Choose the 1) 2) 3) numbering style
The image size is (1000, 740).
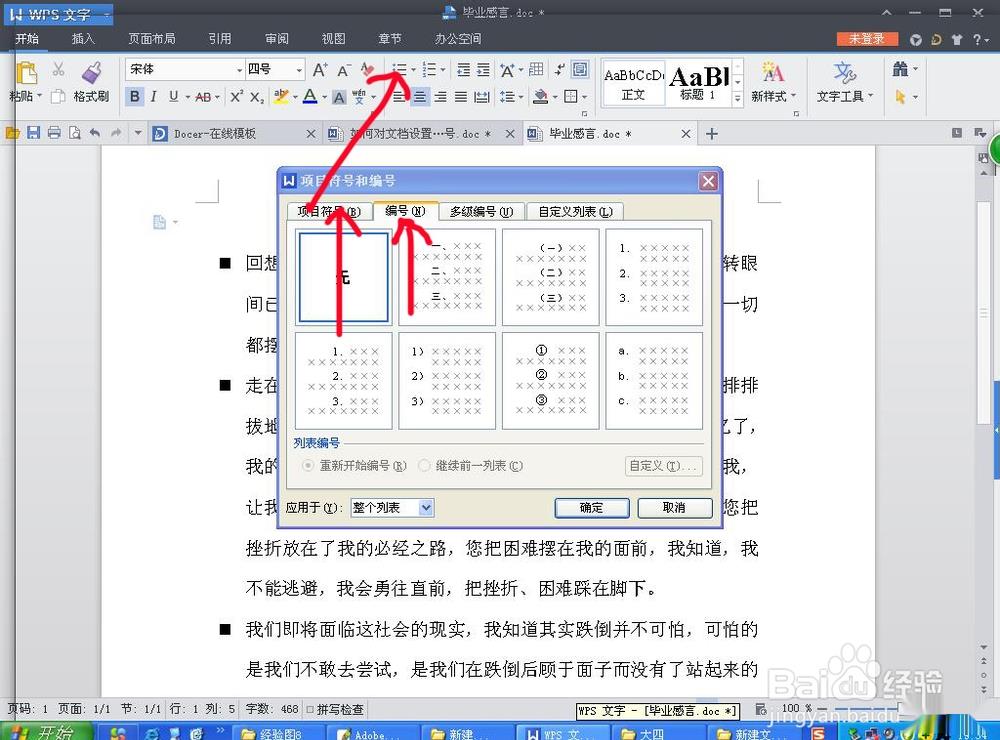(x=447, y=381)
